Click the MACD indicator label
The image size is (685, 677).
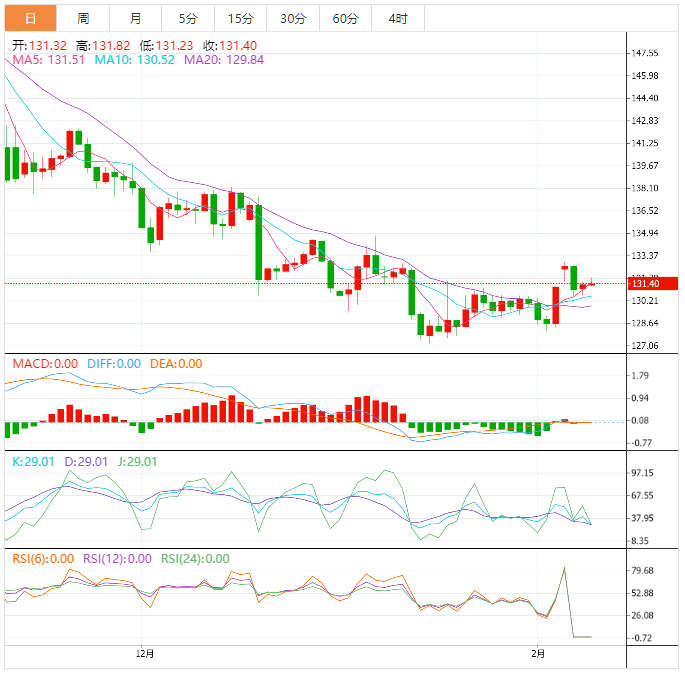pos(44,364)
